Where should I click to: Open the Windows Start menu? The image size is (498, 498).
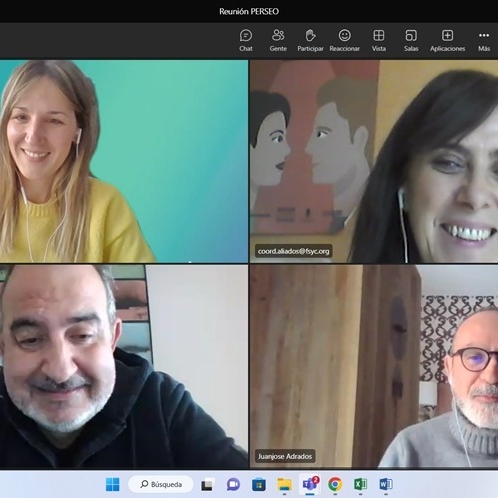coord(112,484)
